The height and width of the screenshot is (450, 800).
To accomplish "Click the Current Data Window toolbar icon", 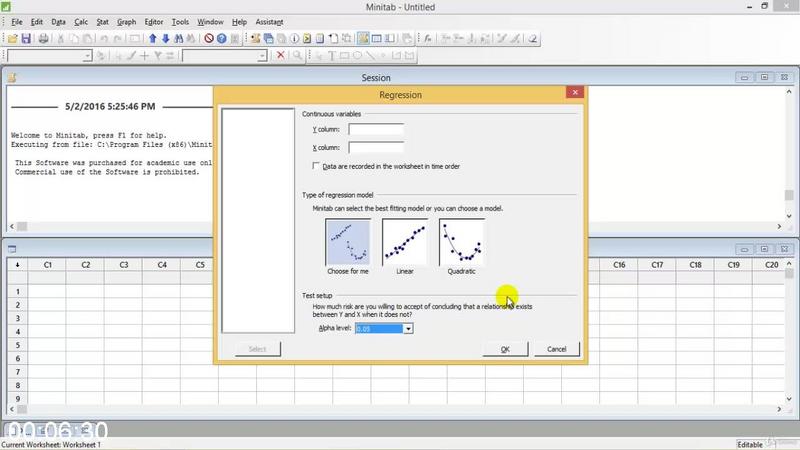I will 377,39.
